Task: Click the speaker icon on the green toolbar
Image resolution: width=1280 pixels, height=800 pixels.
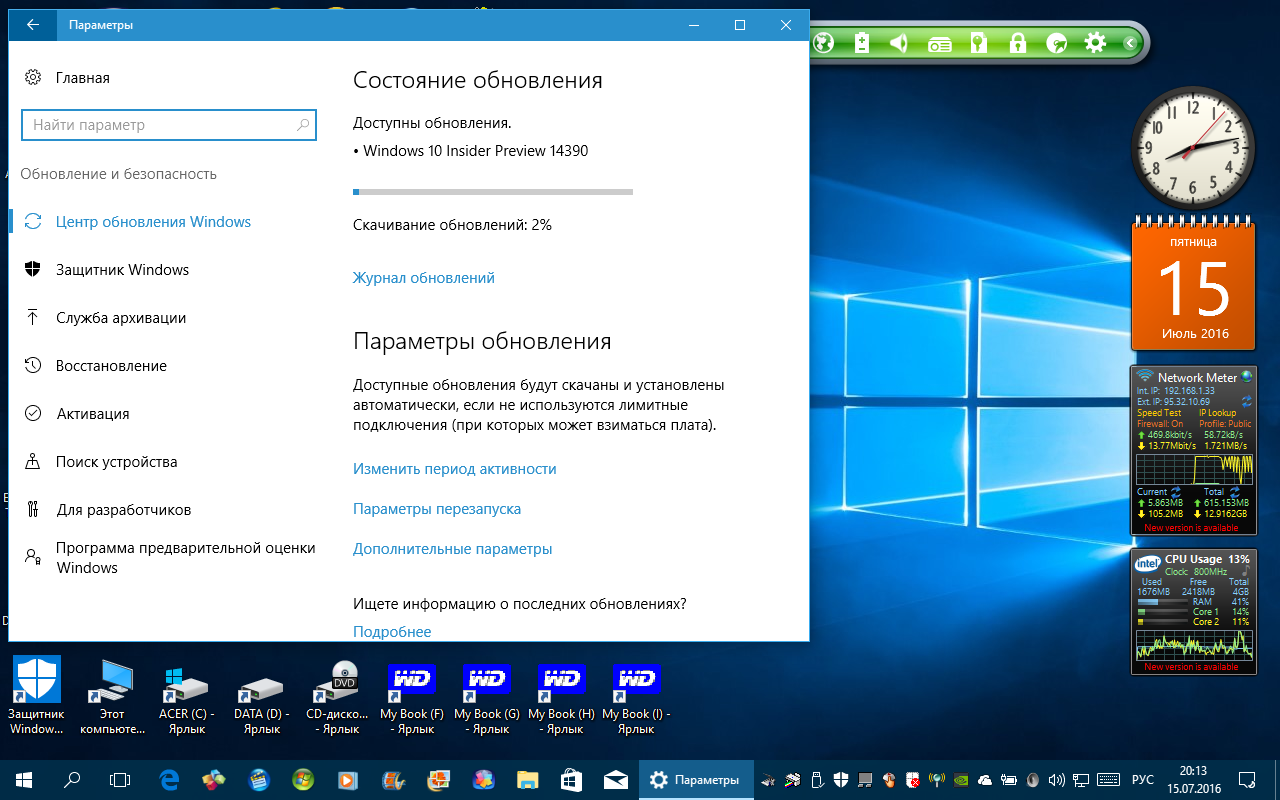Action: click(899, 43)
